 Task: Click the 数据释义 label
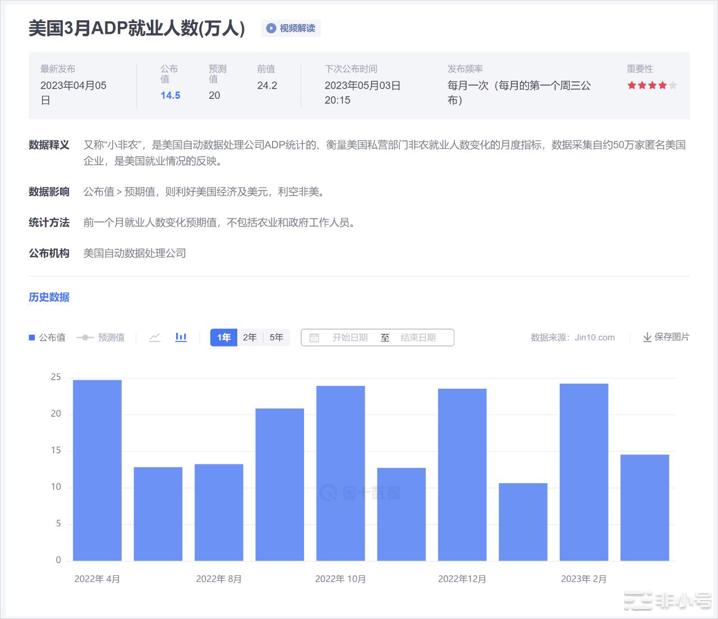click(x=49, y=145)
